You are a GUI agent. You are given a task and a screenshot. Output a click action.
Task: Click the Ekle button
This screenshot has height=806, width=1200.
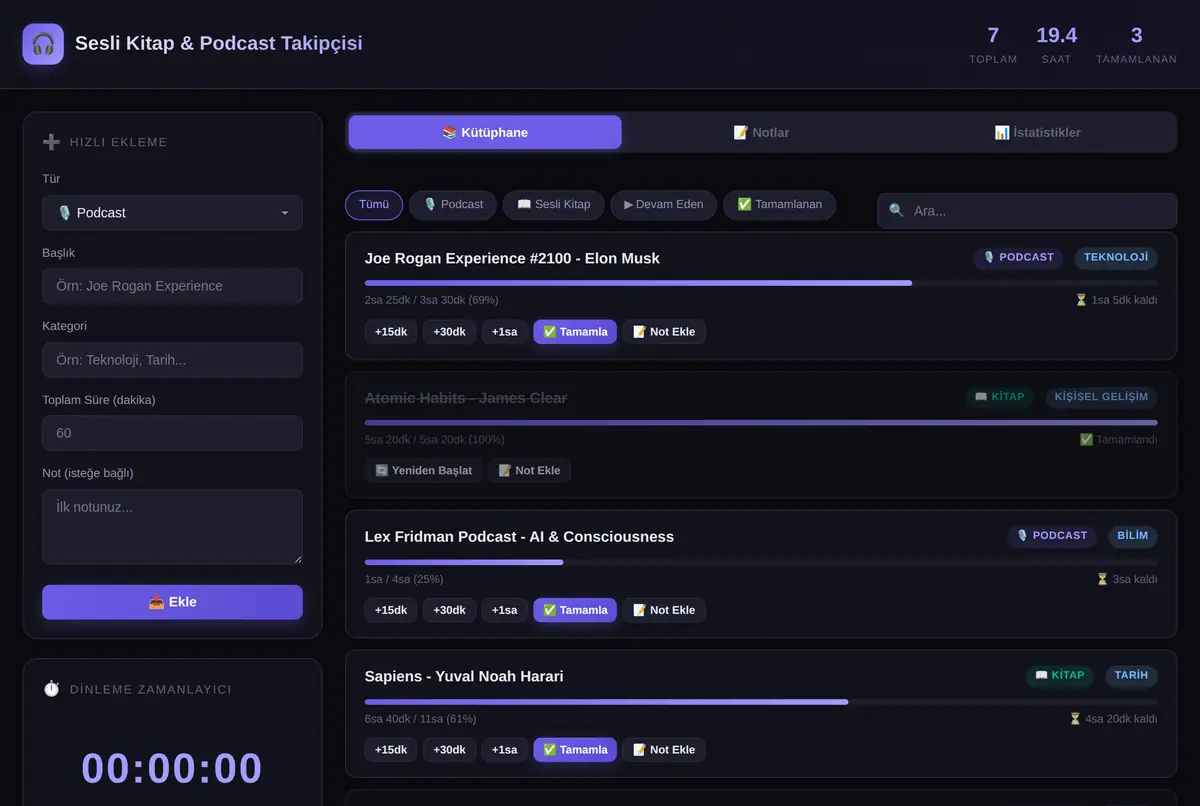(x=172, y=602)
